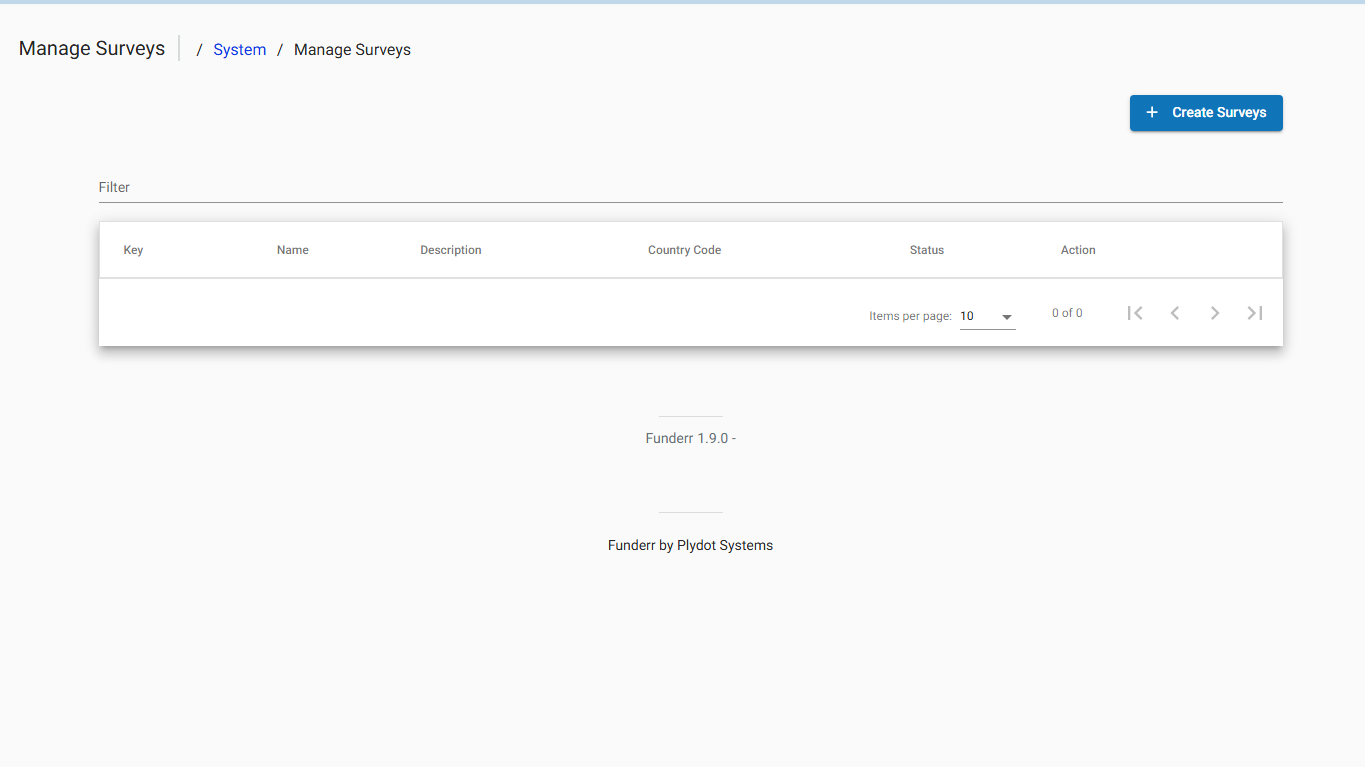
Task: Click inside the Filter input field
Action: pyautogui.click(x=400, y=187)
